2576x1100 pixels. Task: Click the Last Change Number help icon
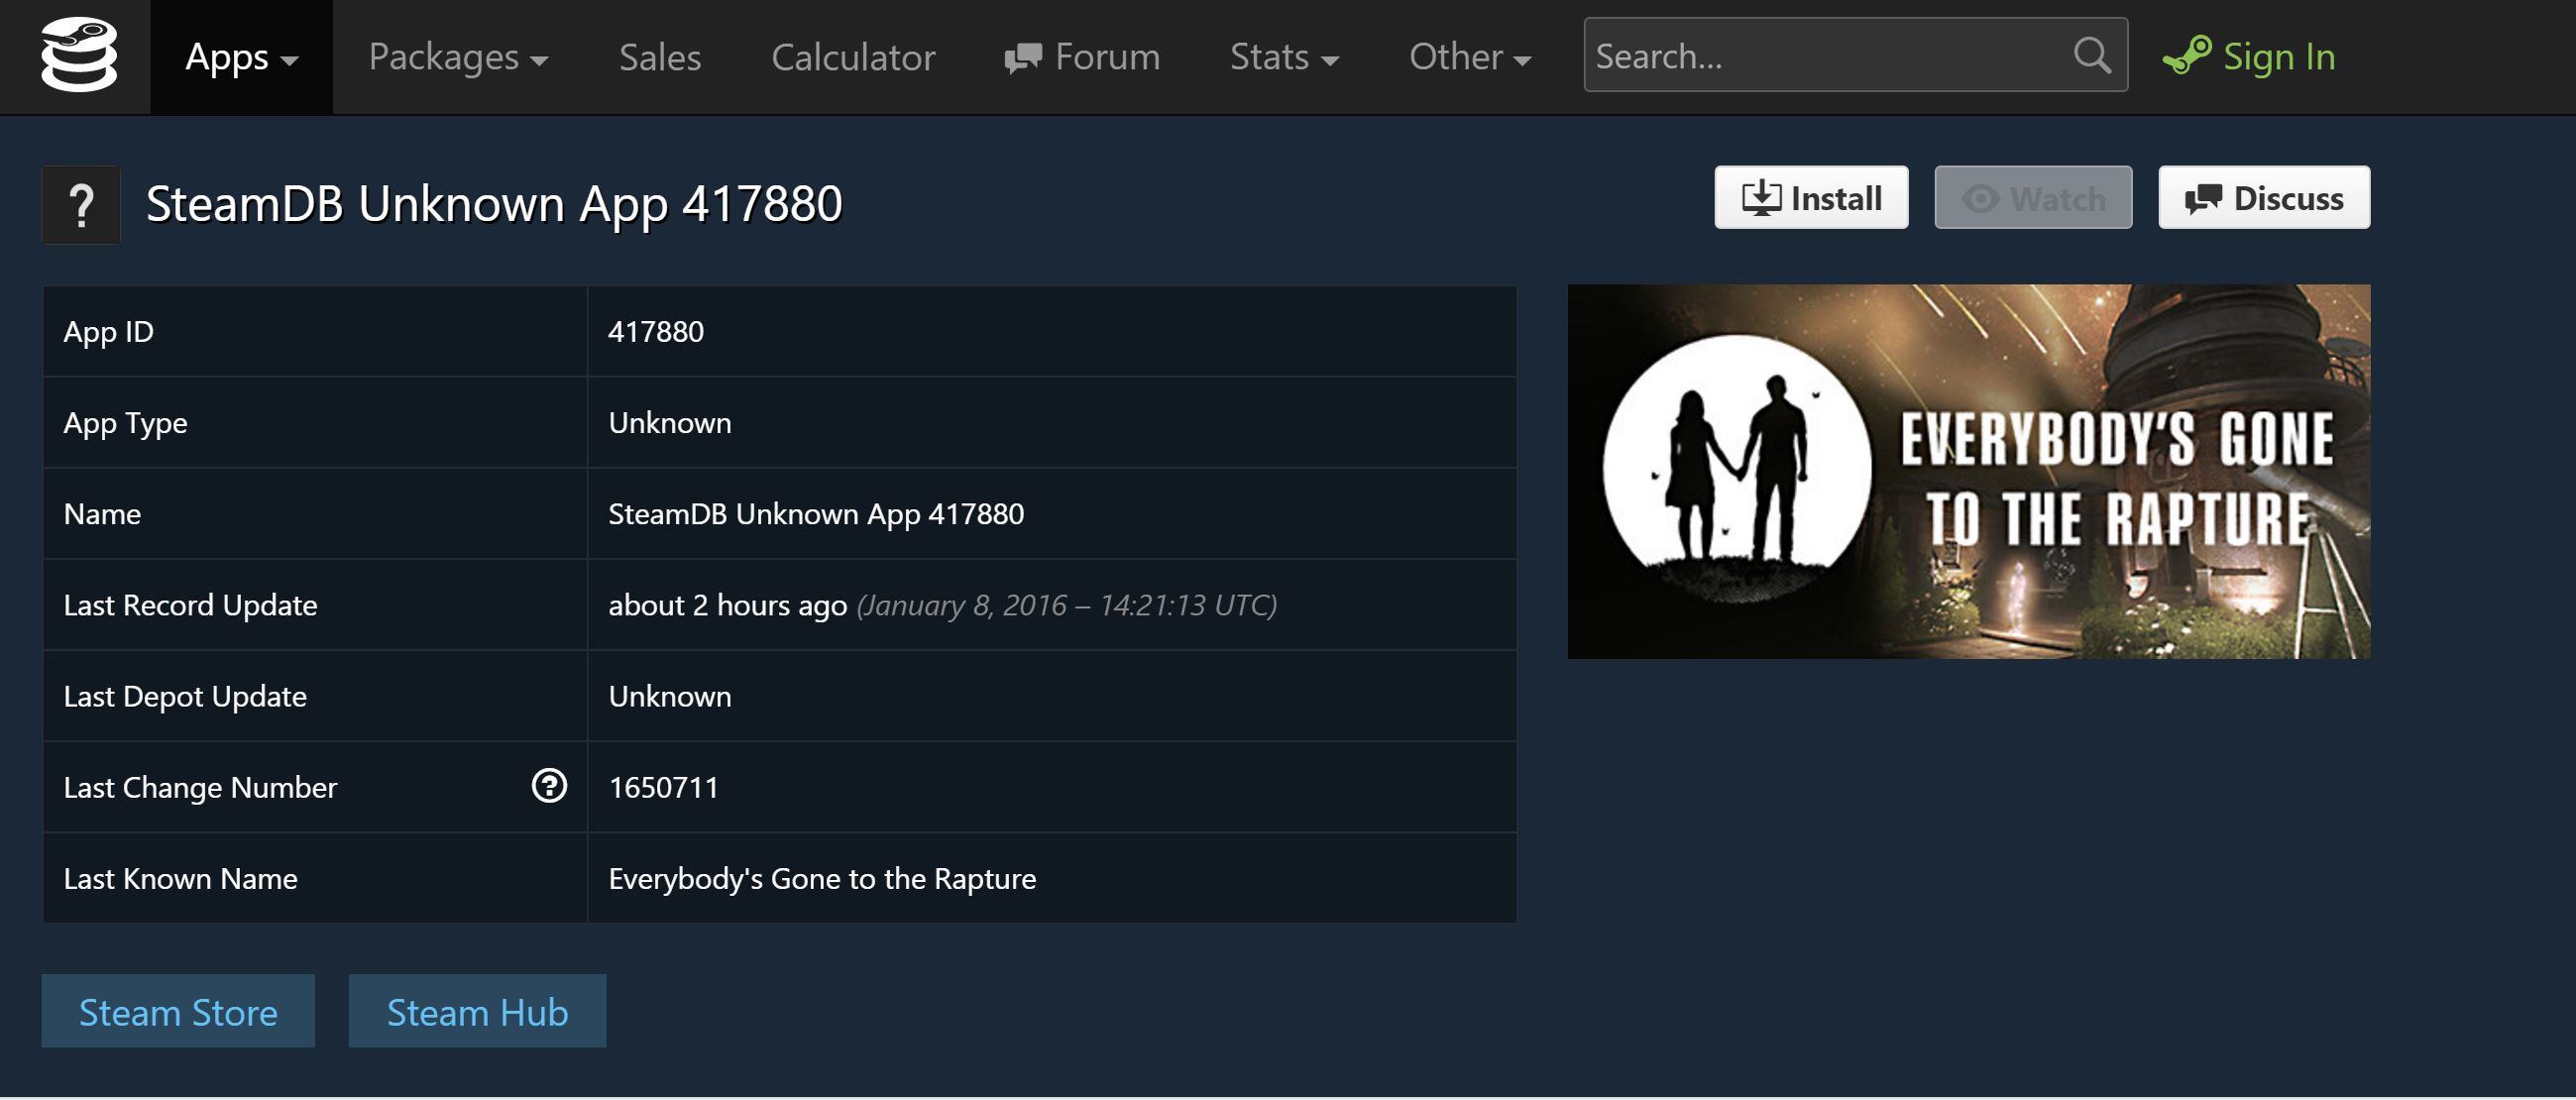click(549, 785)
